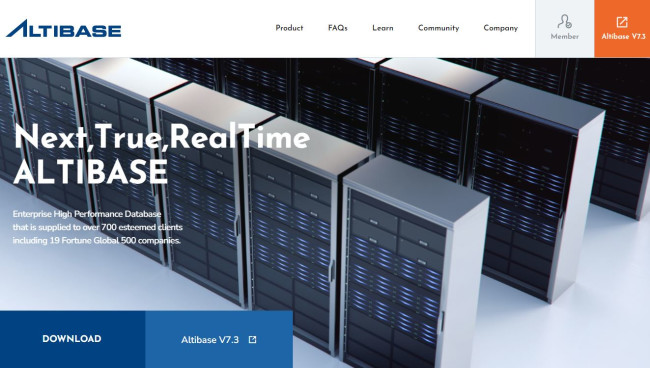The width and height of the screenshot is (650, 368).
Task: Click the 'Next,True,RealTime' headline
Action: [162, 137]
